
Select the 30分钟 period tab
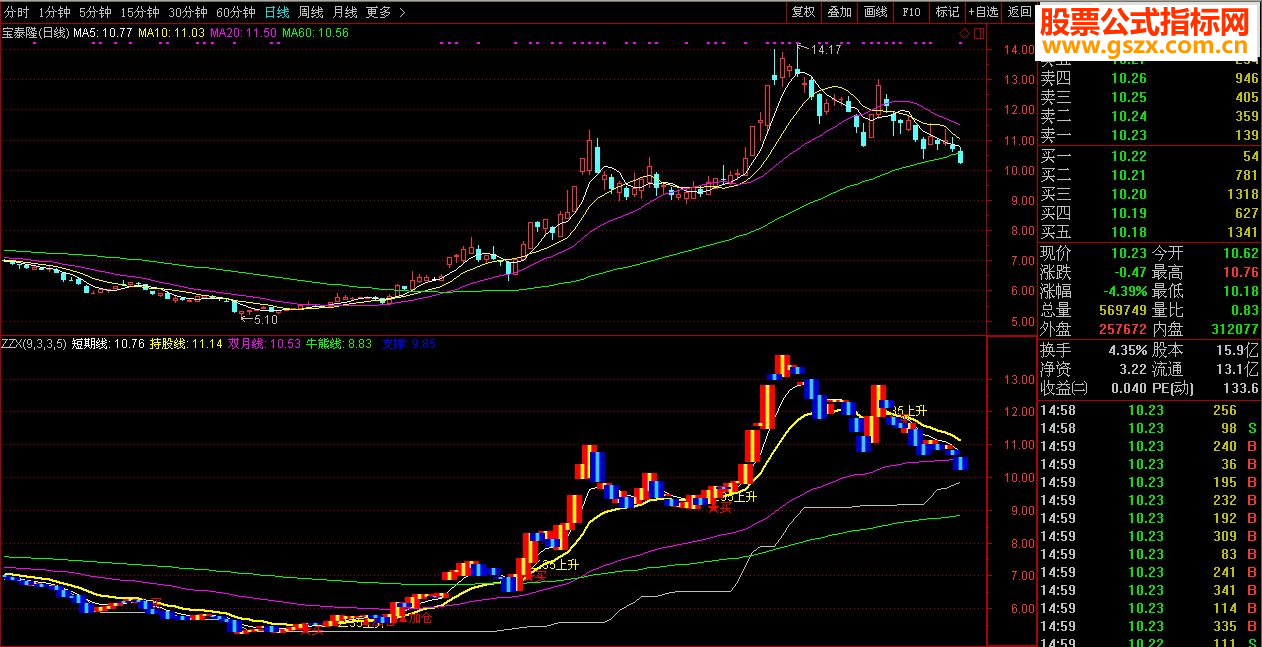pos(187,12)
